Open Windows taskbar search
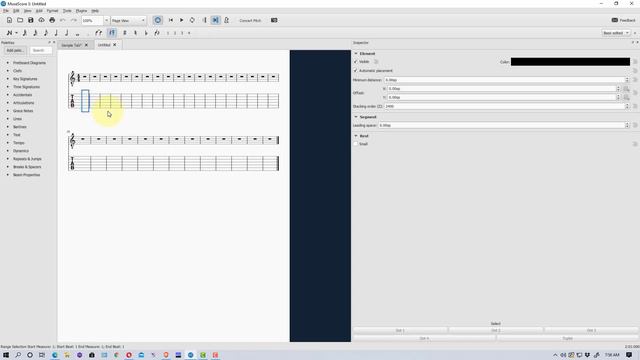Viewport: 640px width, 360px height. pos(18,355)
